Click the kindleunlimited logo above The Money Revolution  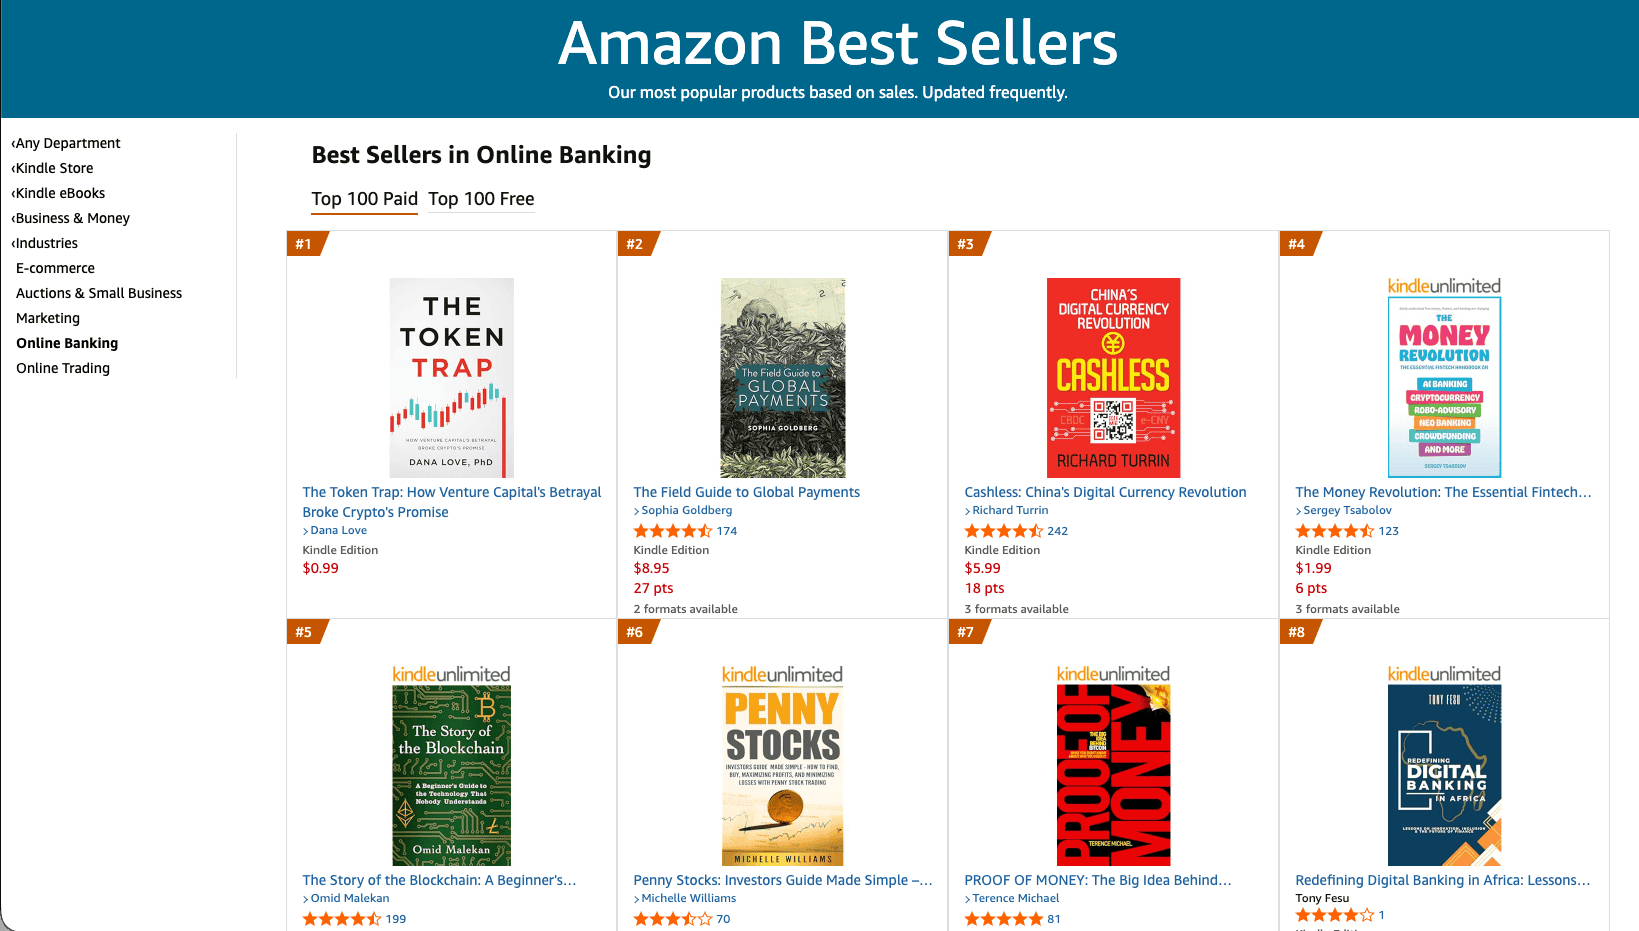click(1443, 284)
